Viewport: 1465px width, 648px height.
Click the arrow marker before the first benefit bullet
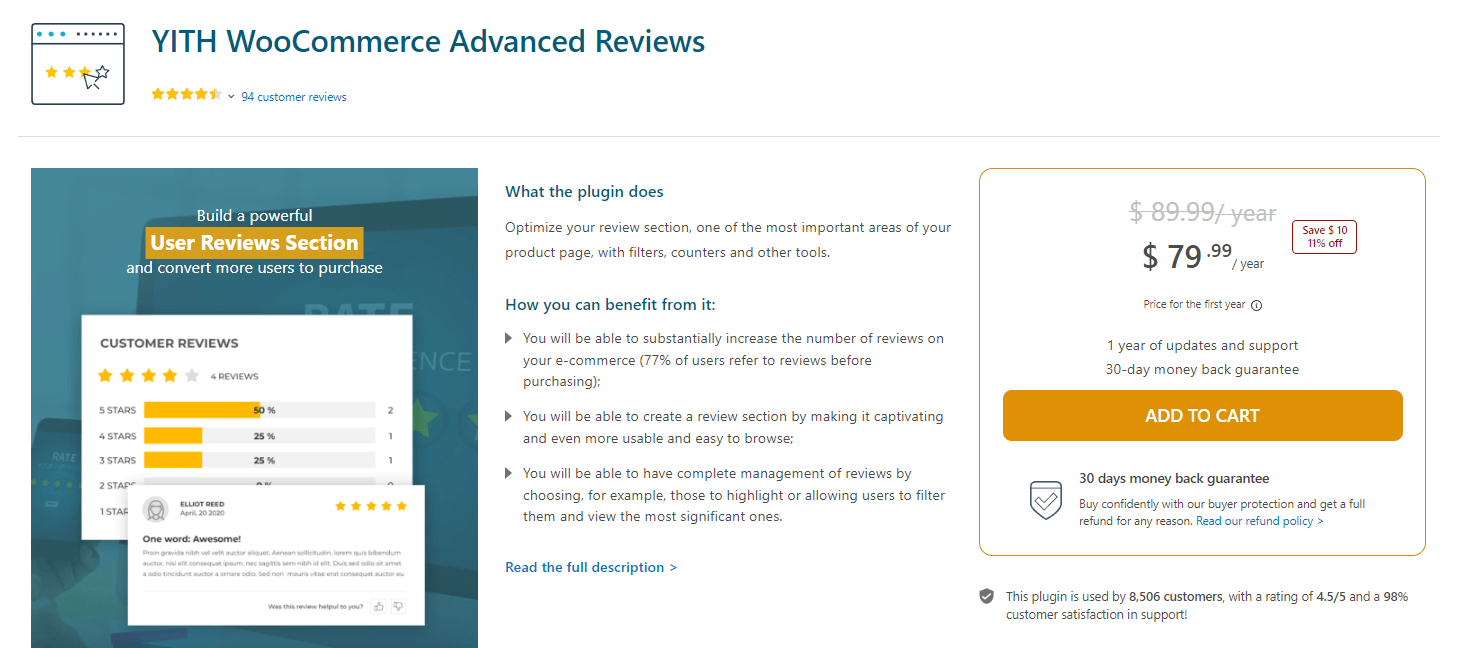(x=508, y=338)
